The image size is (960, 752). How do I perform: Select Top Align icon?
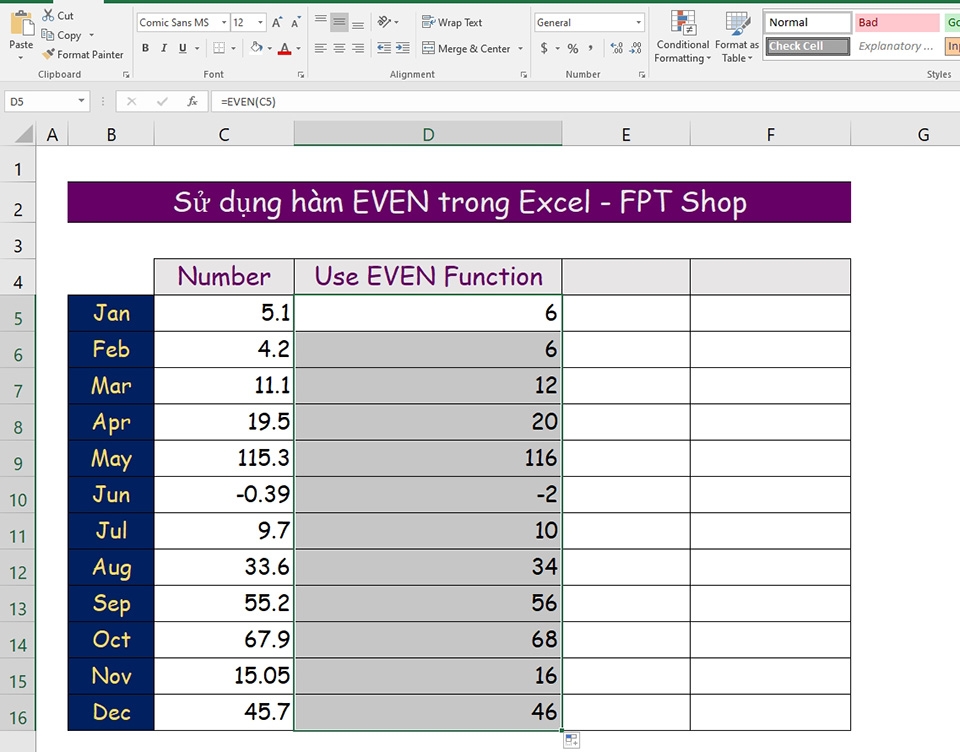point(320,23)
